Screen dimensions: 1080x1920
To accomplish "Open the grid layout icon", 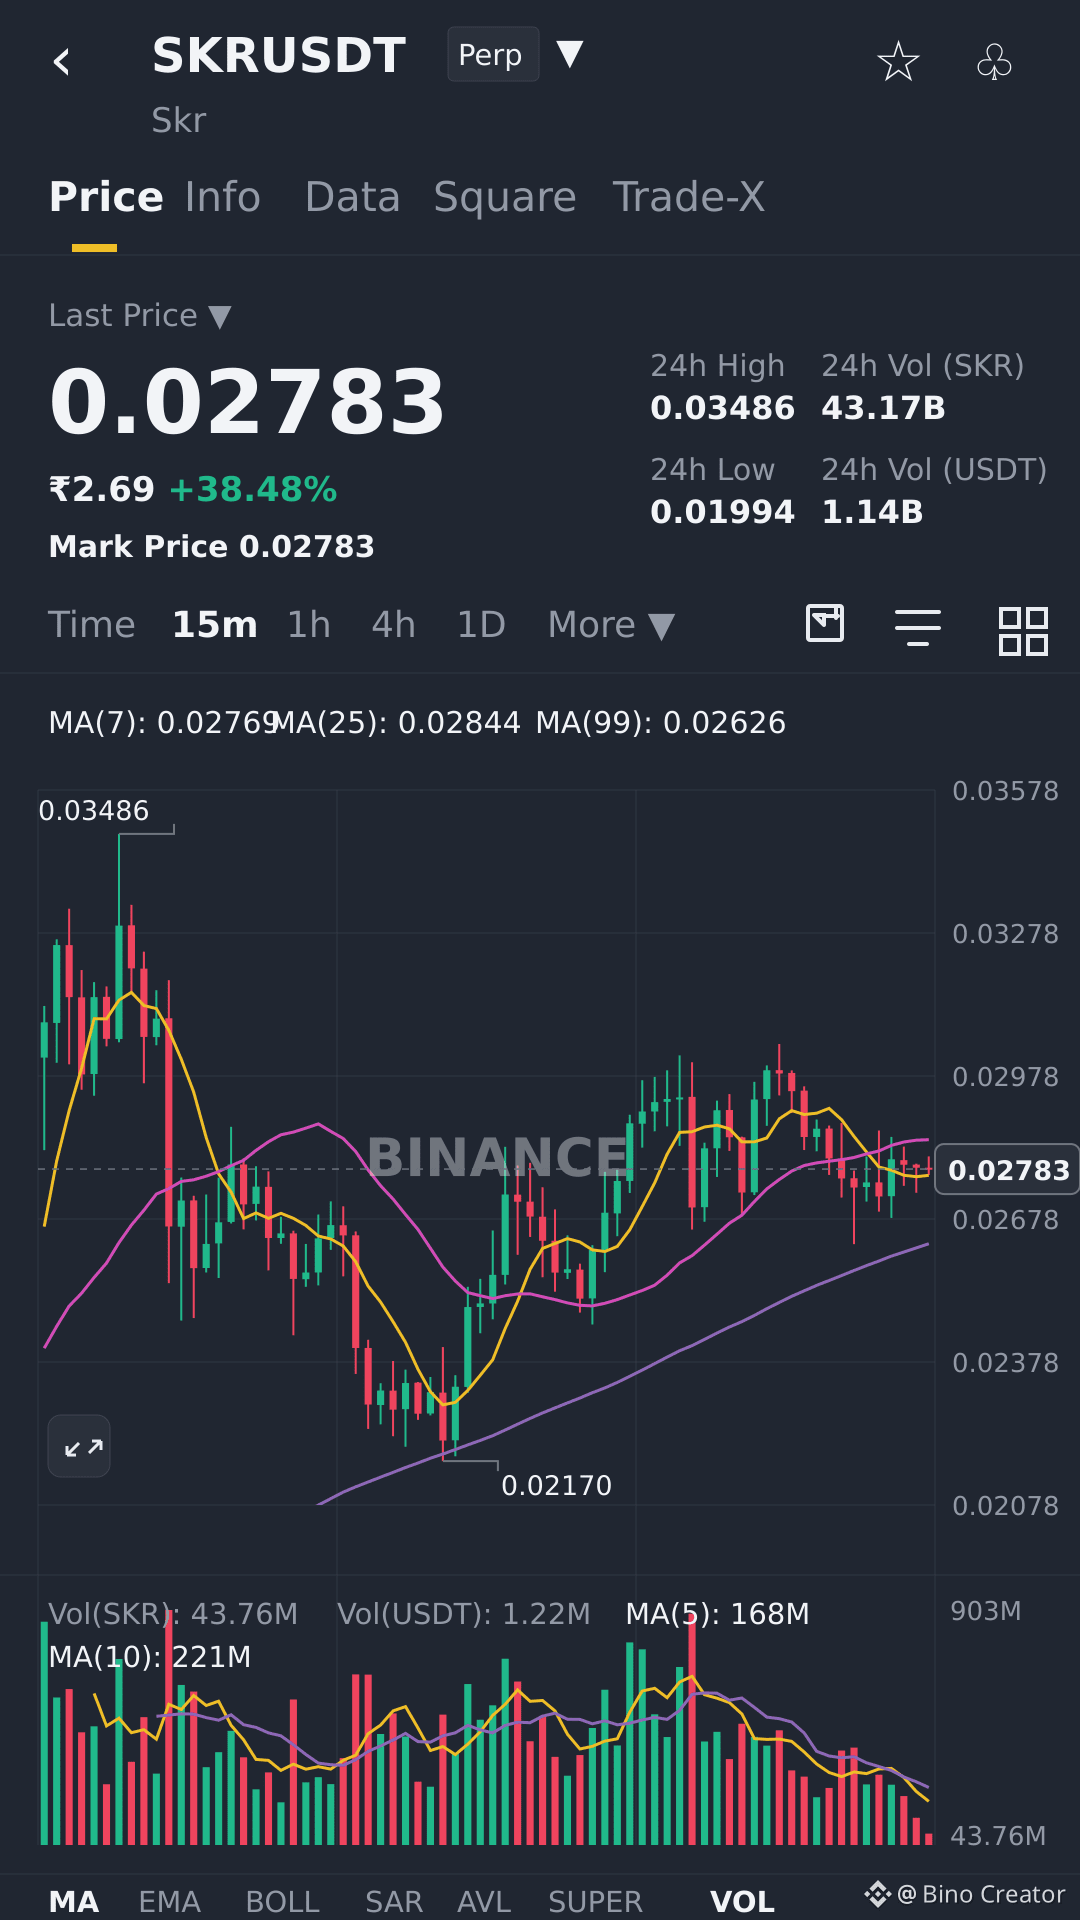I will tap(1023, 631).
